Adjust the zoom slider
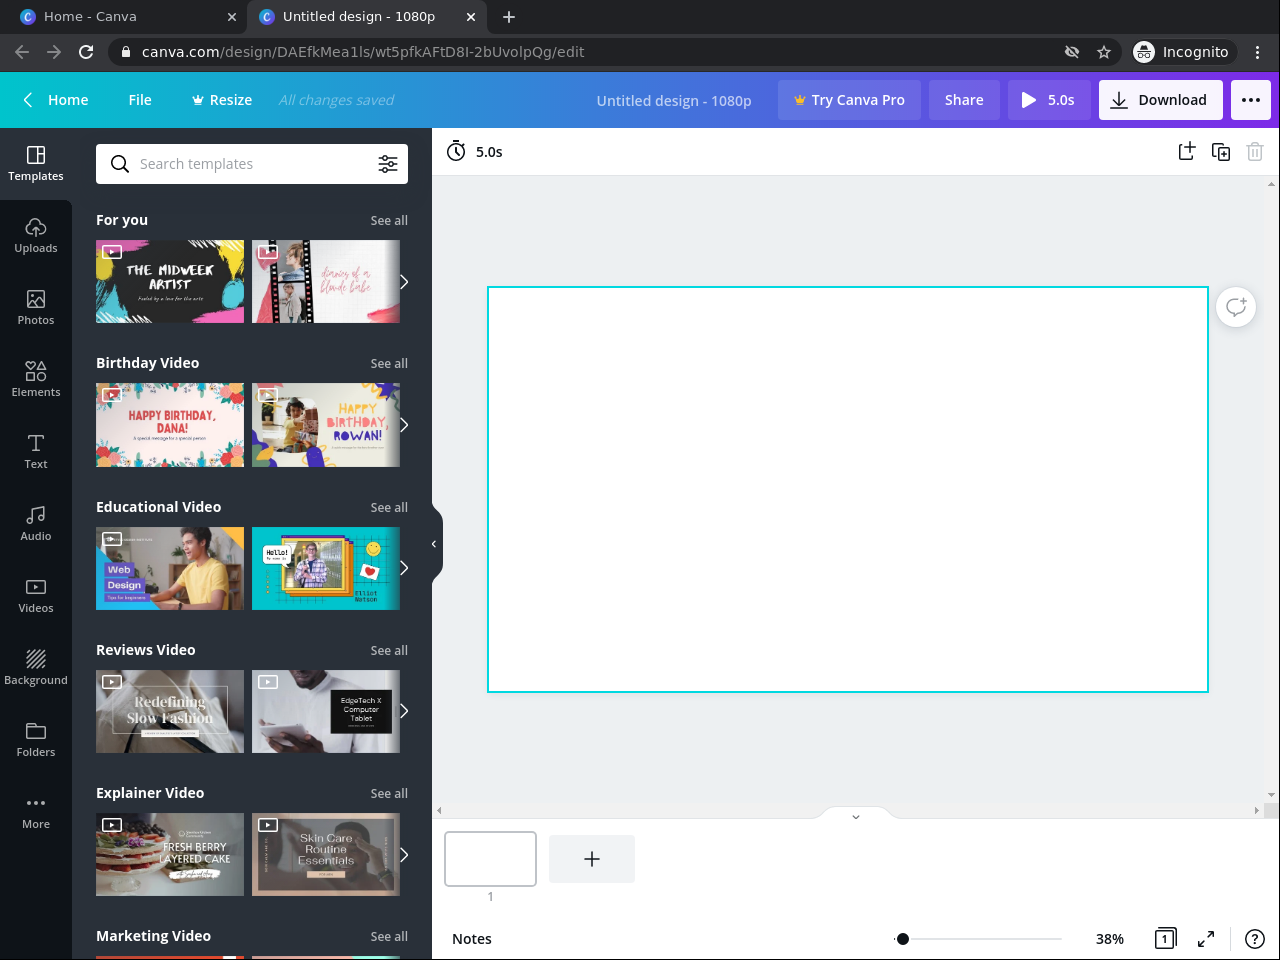Image resolution: width=1280 pixels, height=960 pixels. coord(979,939)
